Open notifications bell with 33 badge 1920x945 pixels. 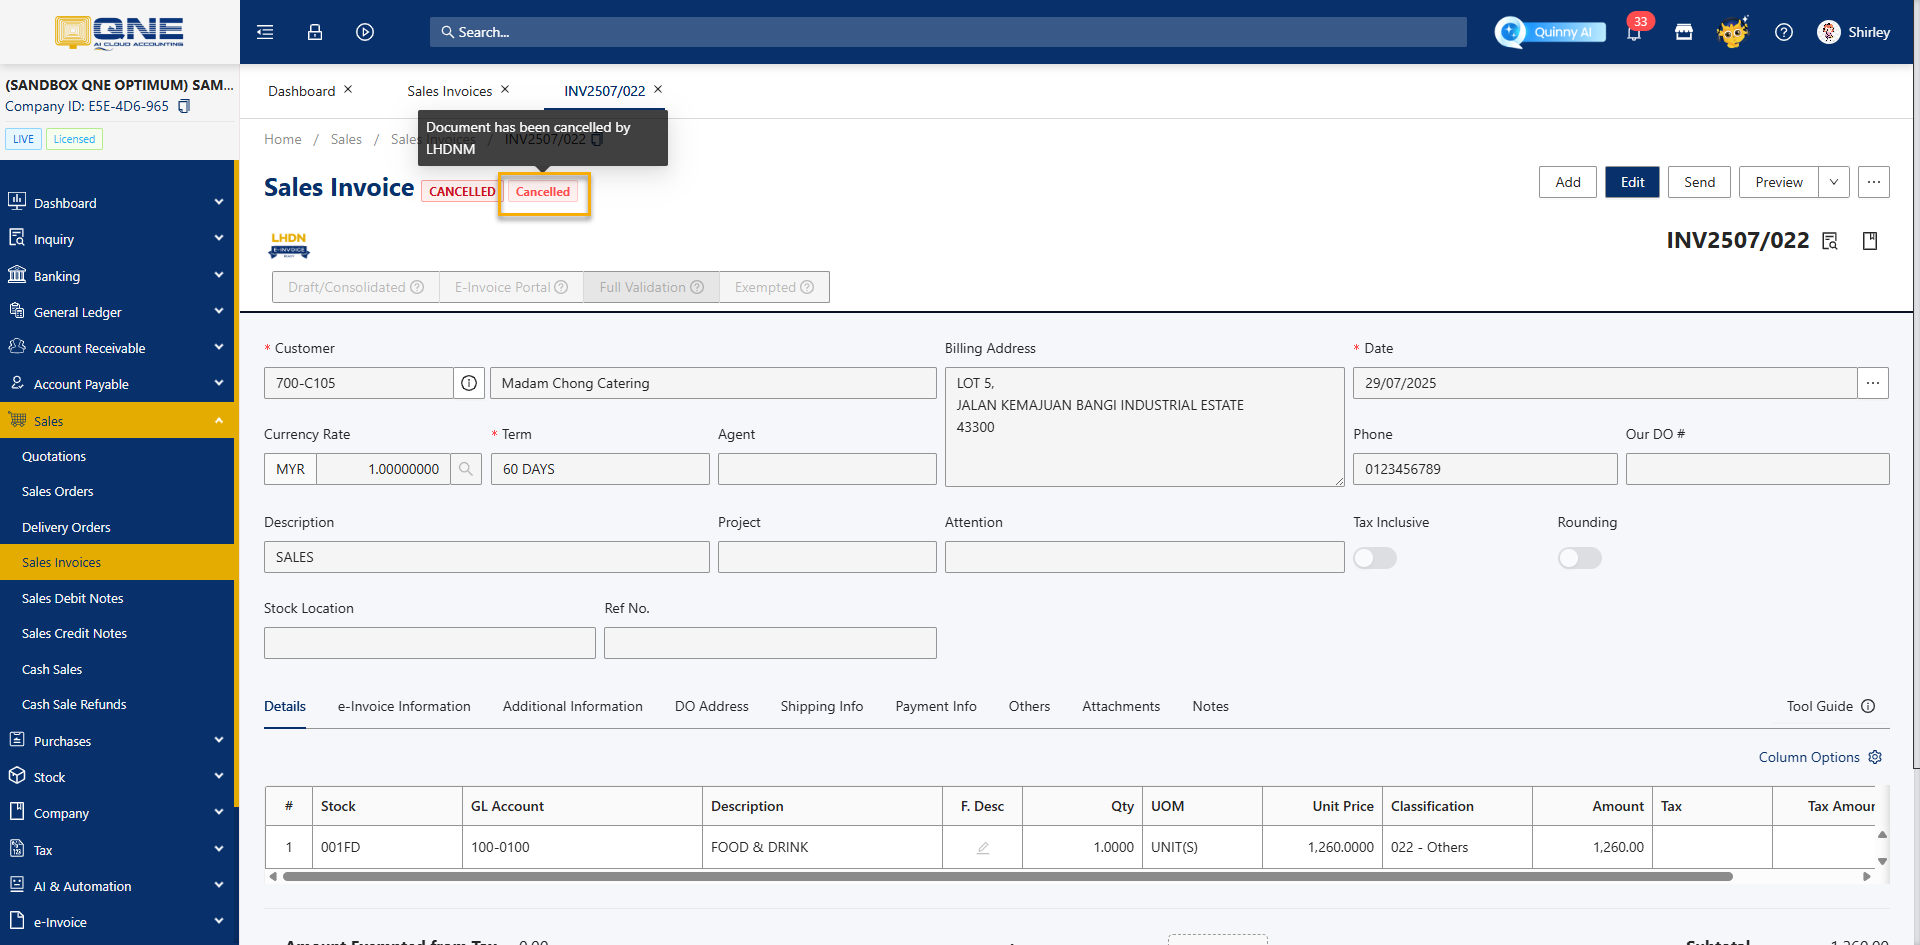(1634, 32)
